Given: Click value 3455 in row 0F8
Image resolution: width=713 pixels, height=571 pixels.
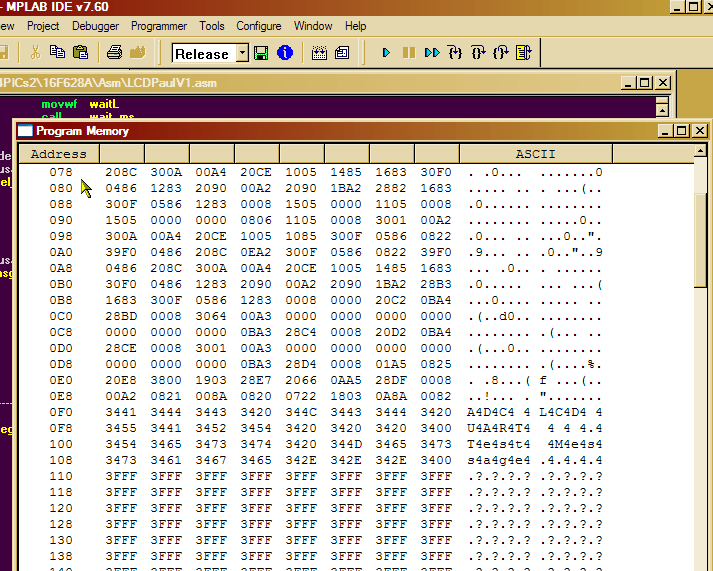Looking at the screenshot, I should (x=121, y=428).
